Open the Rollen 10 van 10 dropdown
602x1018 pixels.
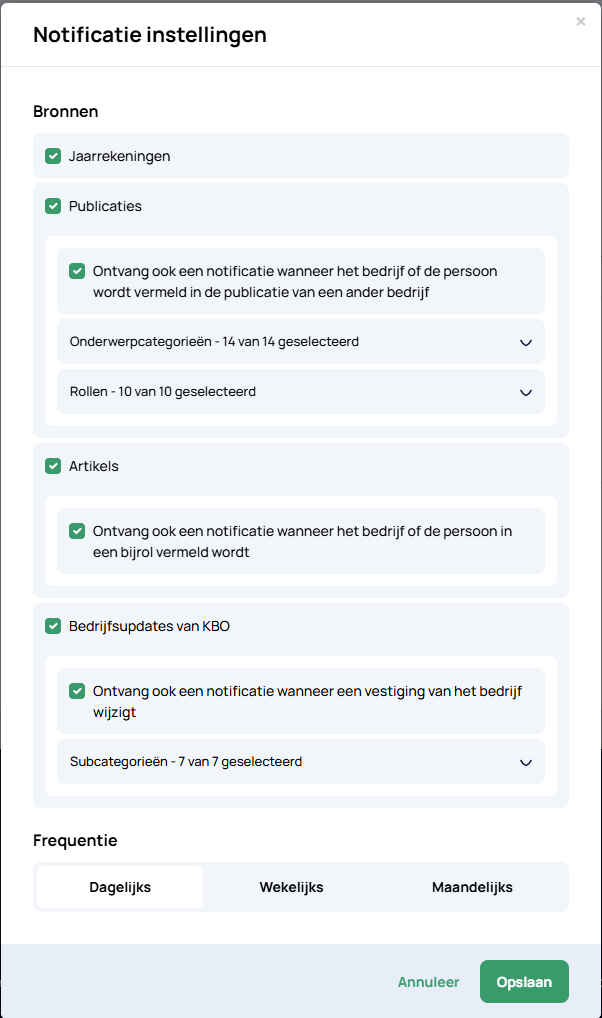(300, 392)
